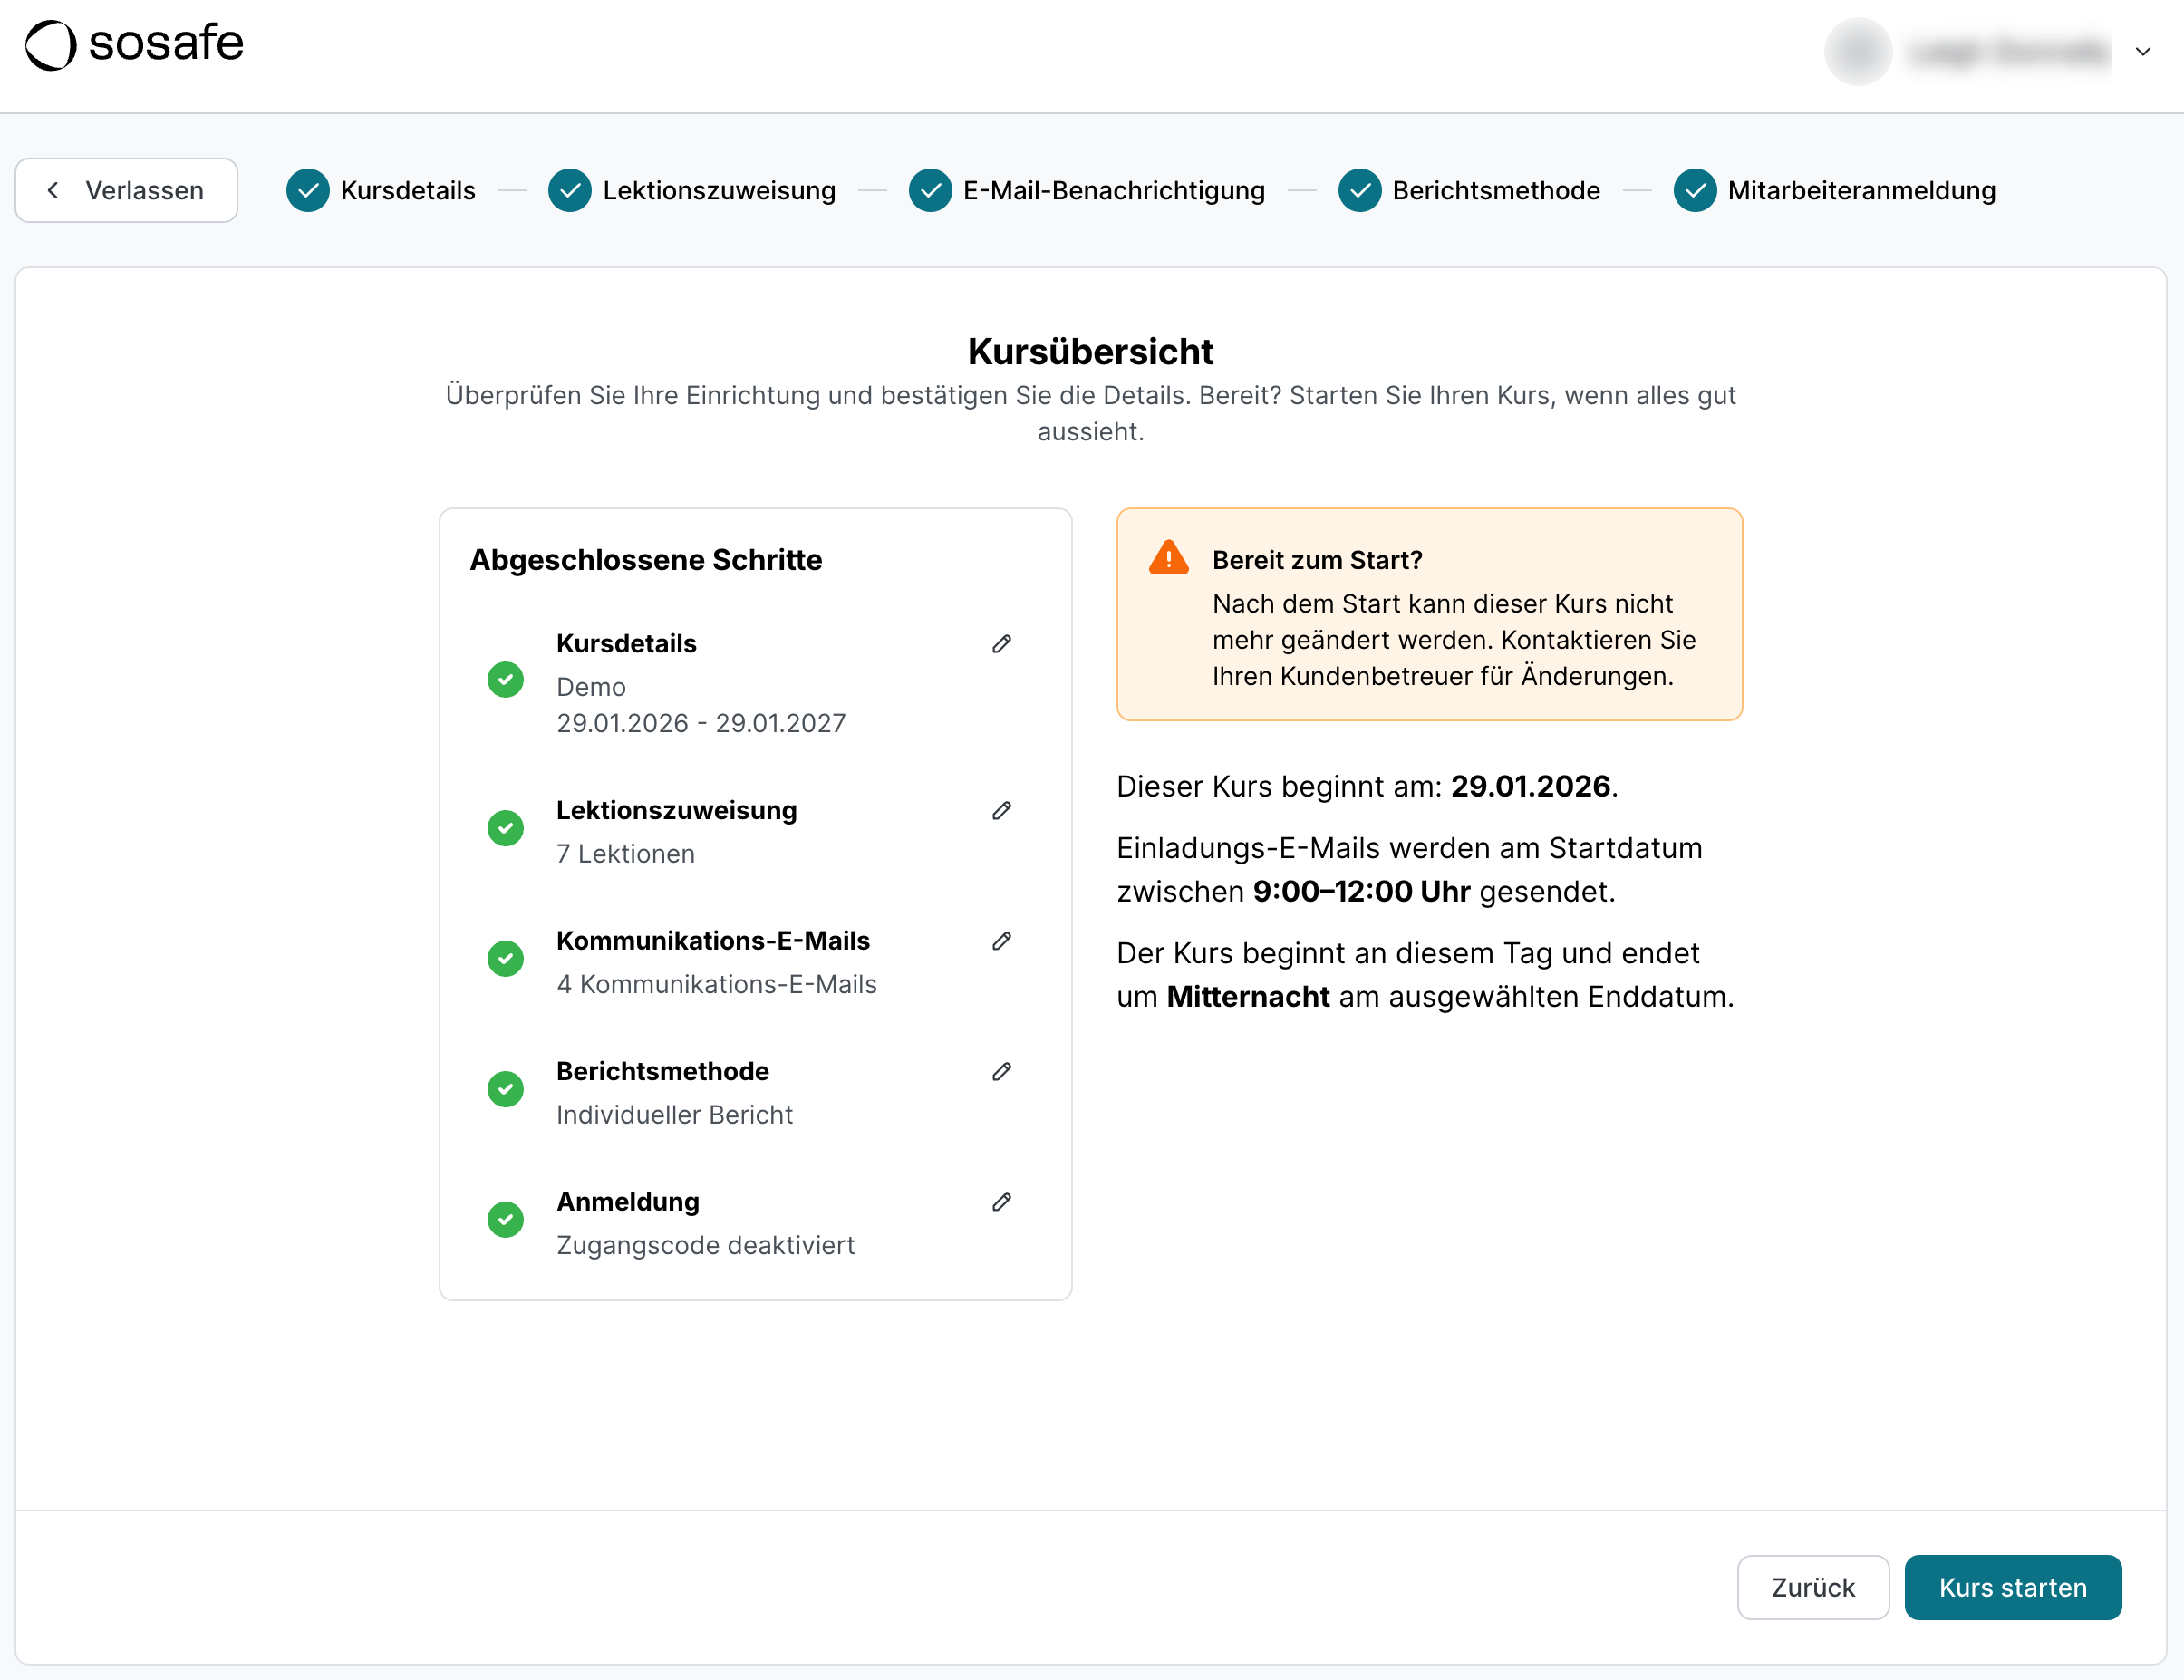
Task: Open the account dropdown chevron
Action: pos(2142,52)
